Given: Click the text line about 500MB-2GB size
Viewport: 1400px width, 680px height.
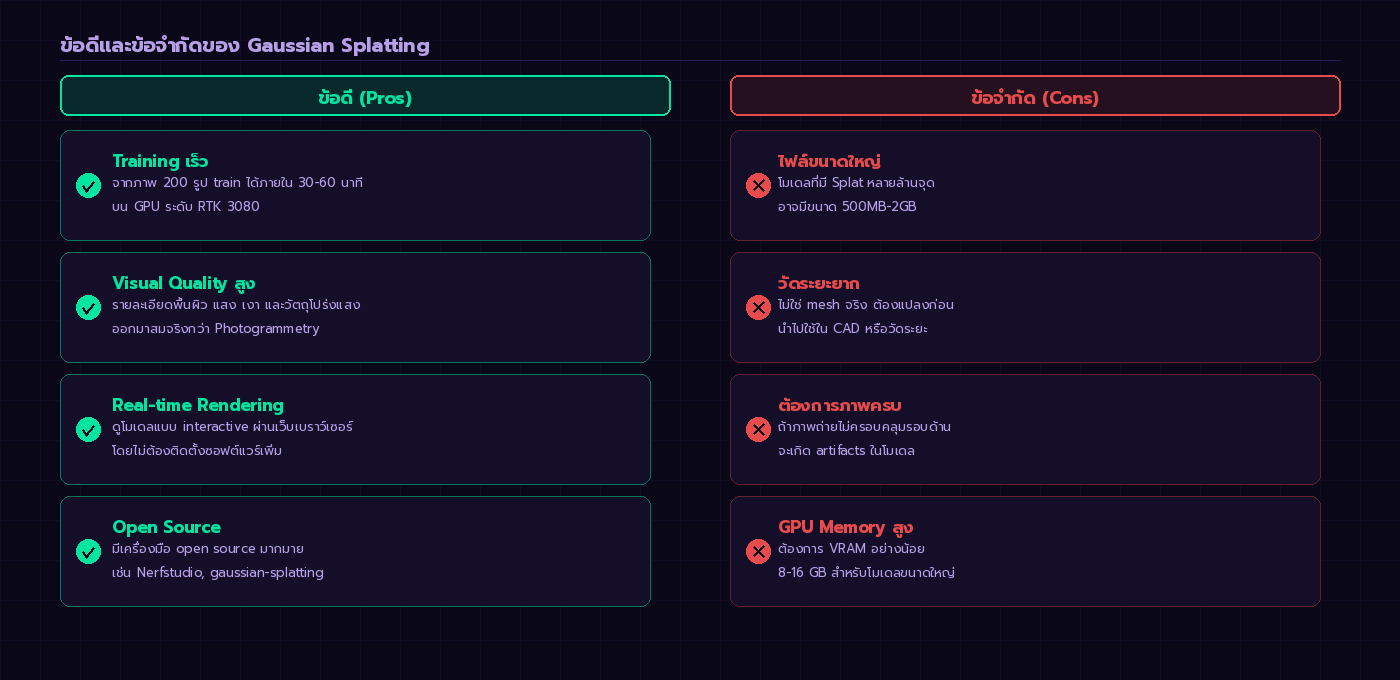Looking at the screenshot, I should pyautogui.click(x=847, y=207).
